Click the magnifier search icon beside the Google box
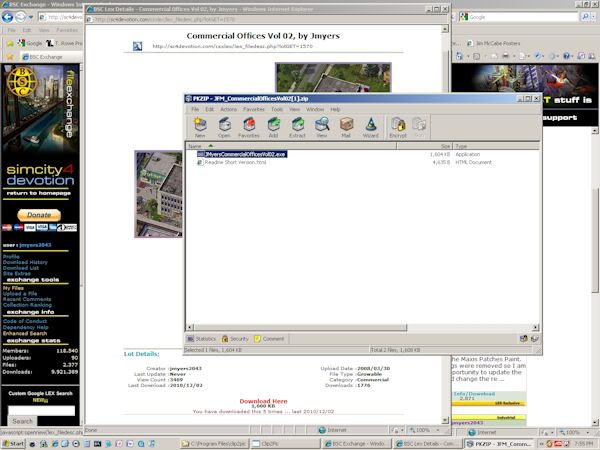The height and width of the screenshot is (450, 600). click(x=585, y=17)
